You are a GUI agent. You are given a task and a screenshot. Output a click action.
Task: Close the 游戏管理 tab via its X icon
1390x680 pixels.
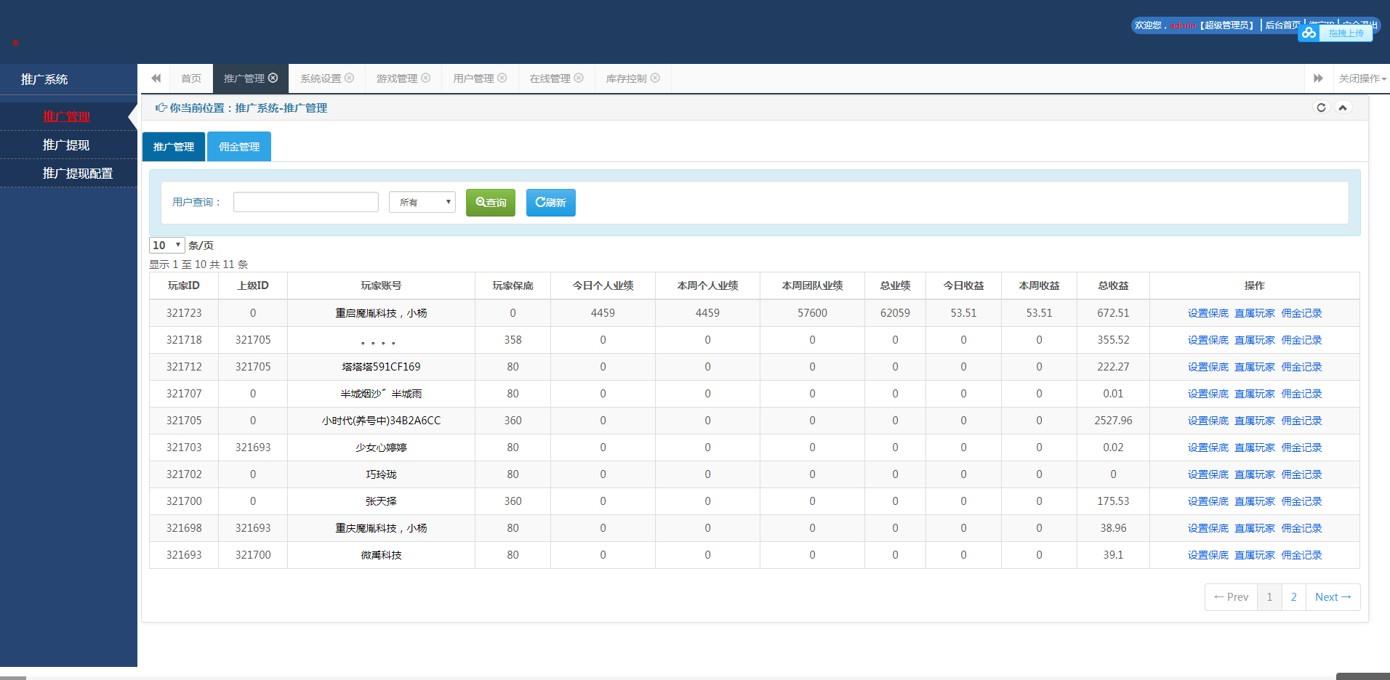426,78
